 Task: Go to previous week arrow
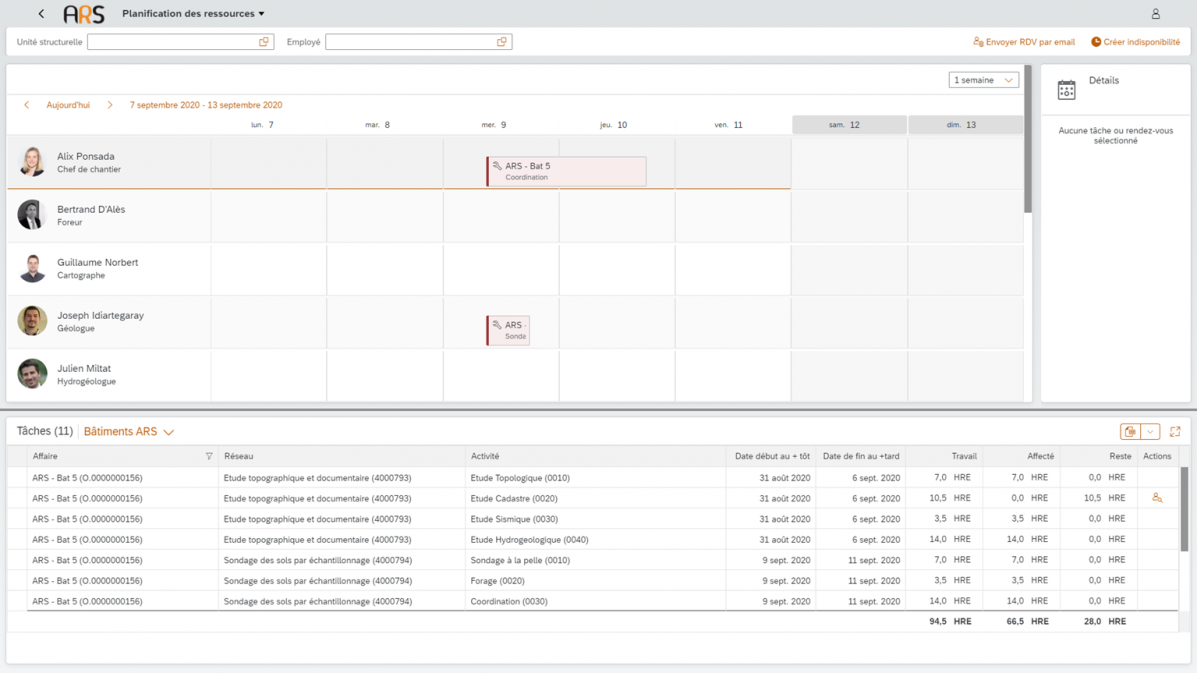[x=27, y=105]
